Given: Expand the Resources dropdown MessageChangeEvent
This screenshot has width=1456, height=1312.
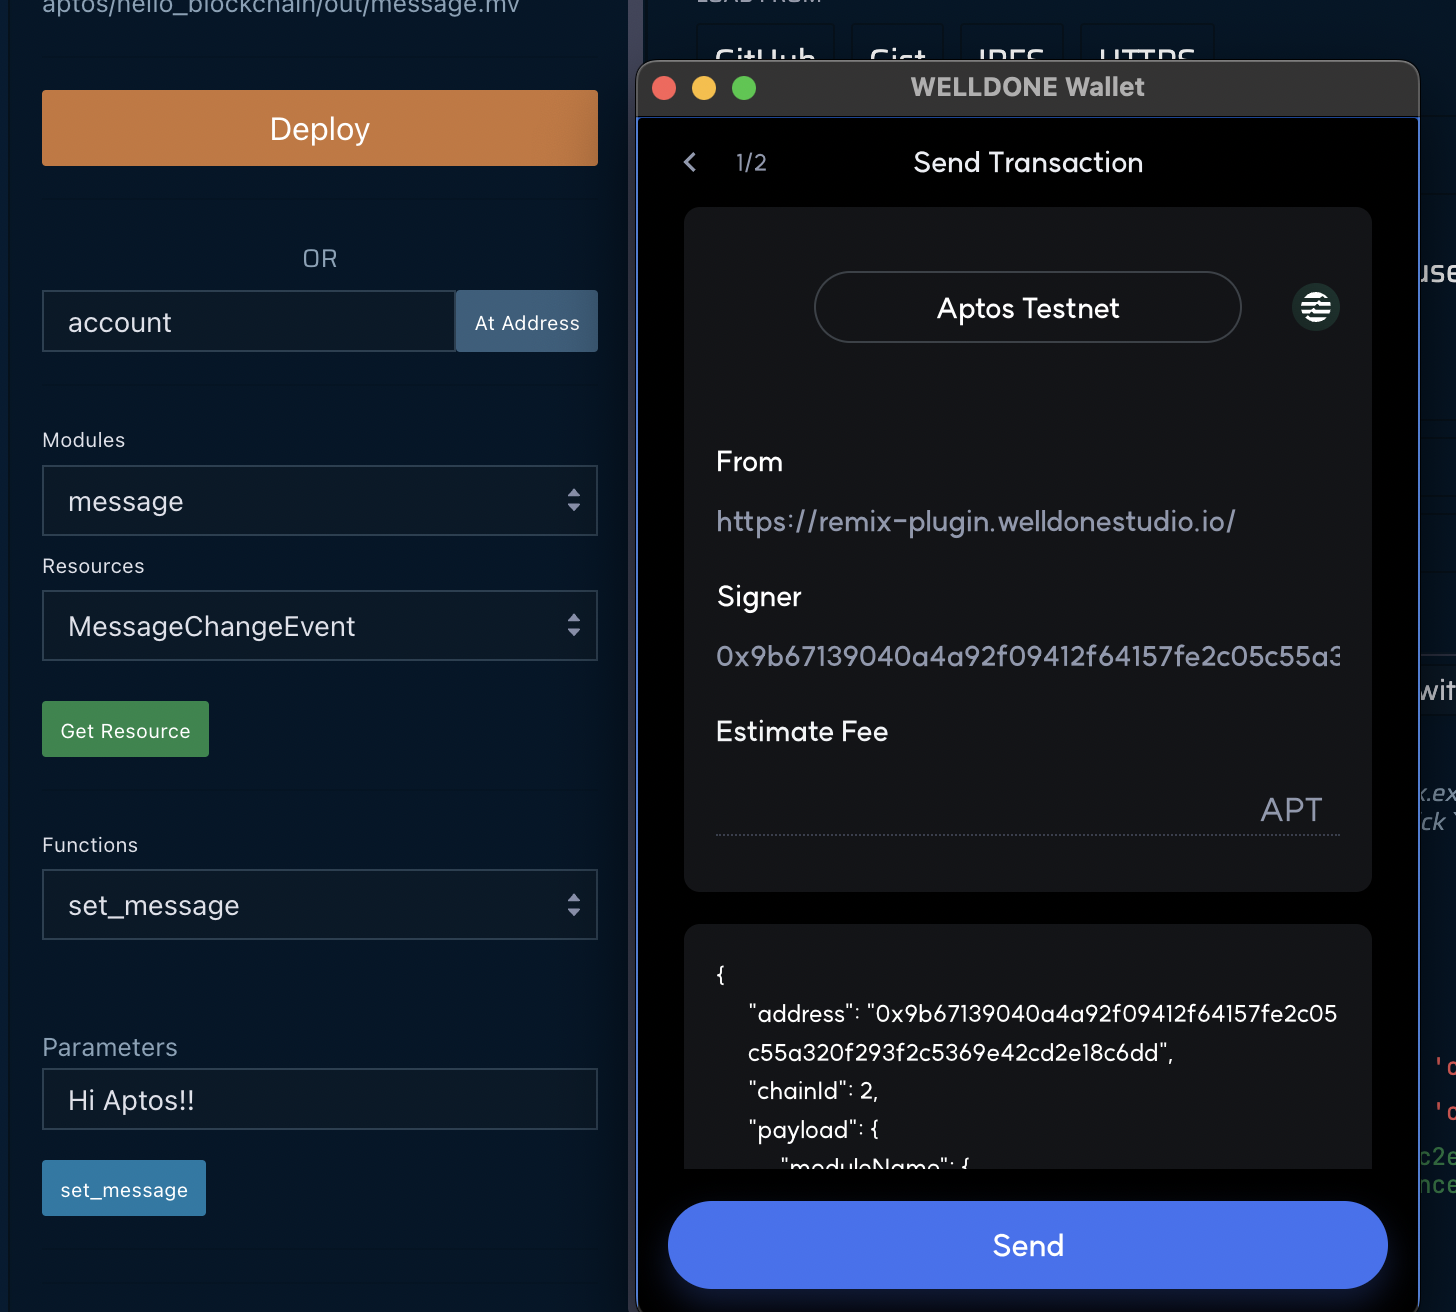Looking at the screenshot, I should 320,626.
